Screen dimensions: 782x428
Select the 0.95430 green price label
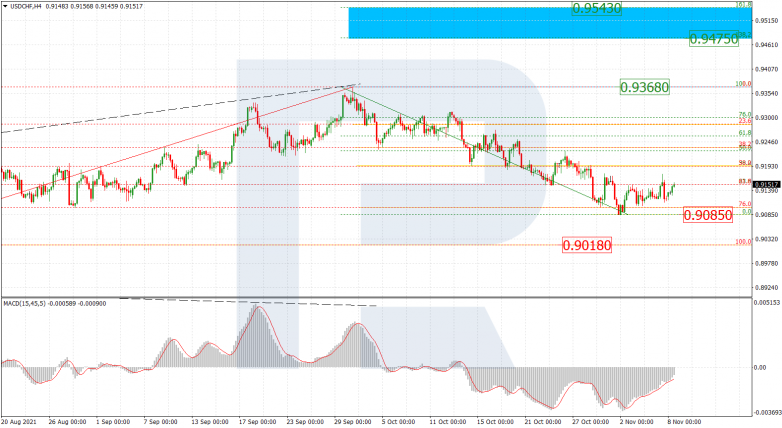click(x=596, y=8)
